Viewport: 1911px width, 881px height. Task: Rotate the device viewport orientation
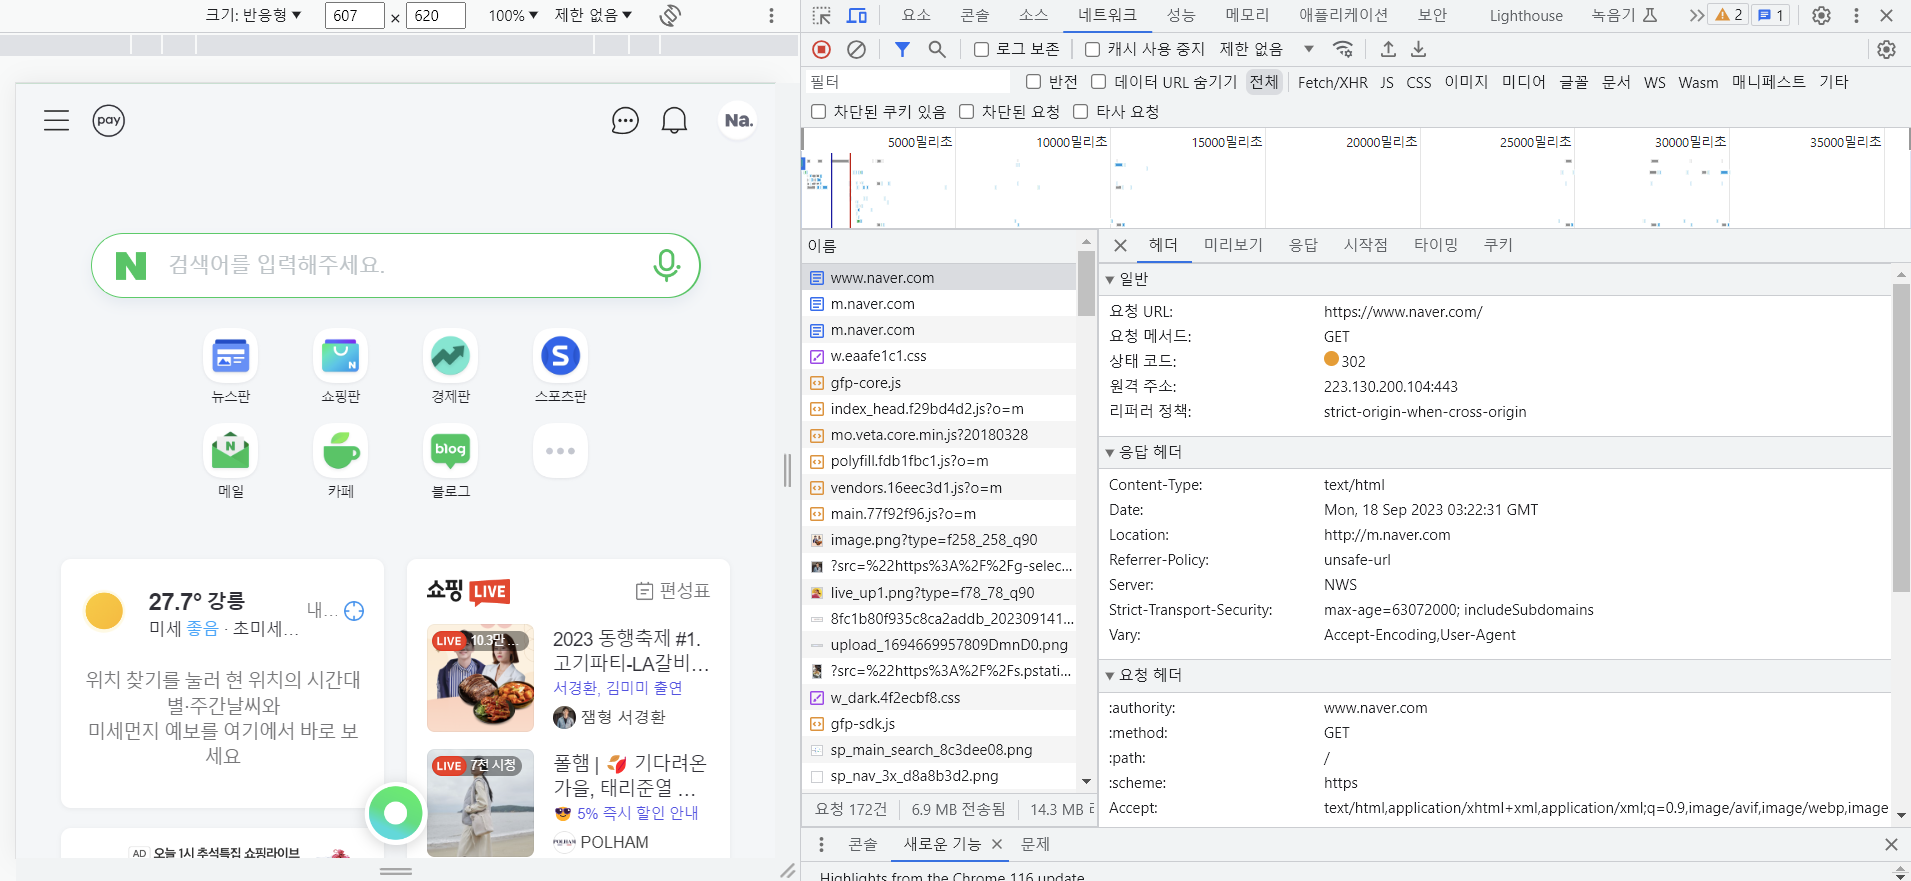pyautogui.click(x=671, y=15)
